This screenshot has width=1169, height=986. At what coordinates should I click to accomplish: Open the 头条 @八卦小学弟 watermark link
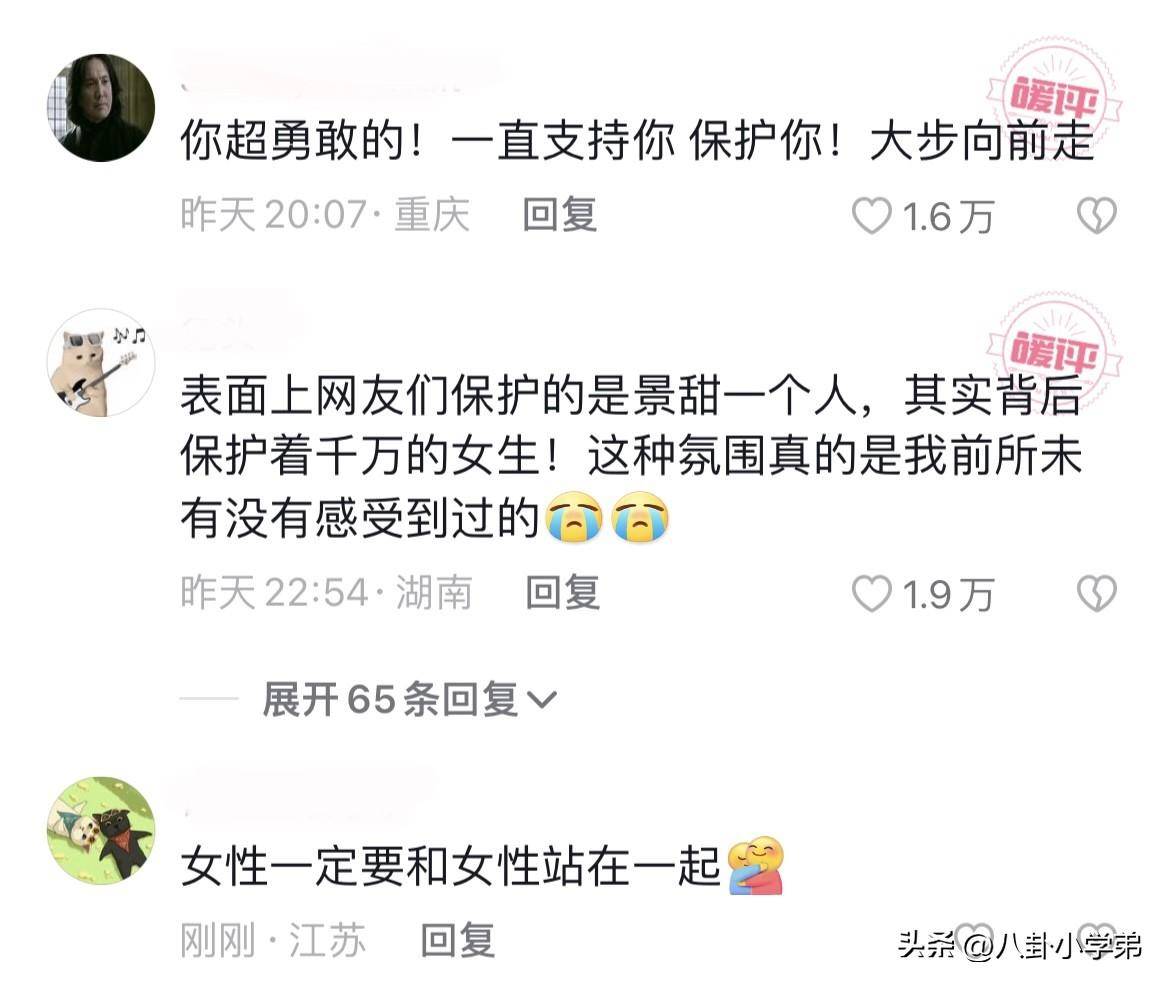1020,945
